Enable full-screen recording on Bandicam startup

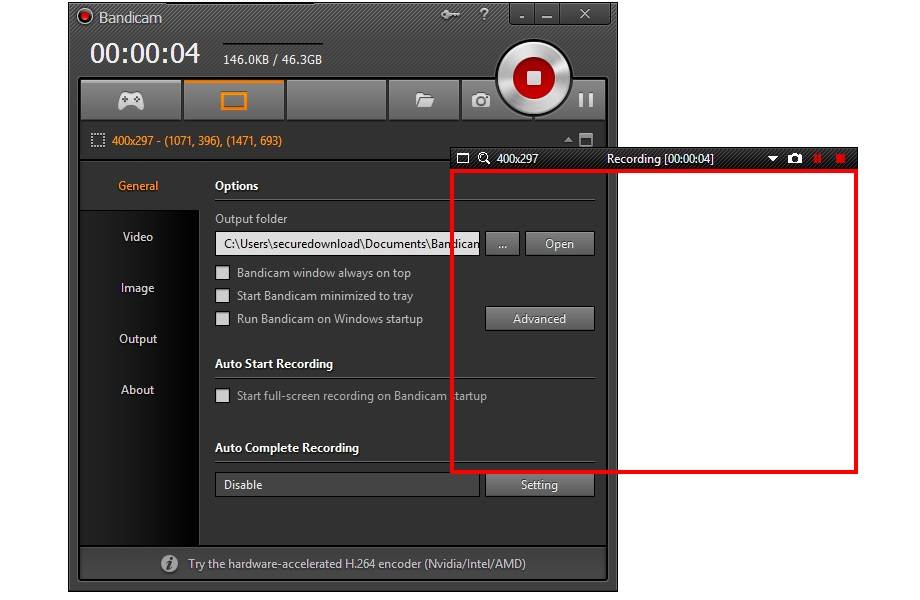pos(222,396)
